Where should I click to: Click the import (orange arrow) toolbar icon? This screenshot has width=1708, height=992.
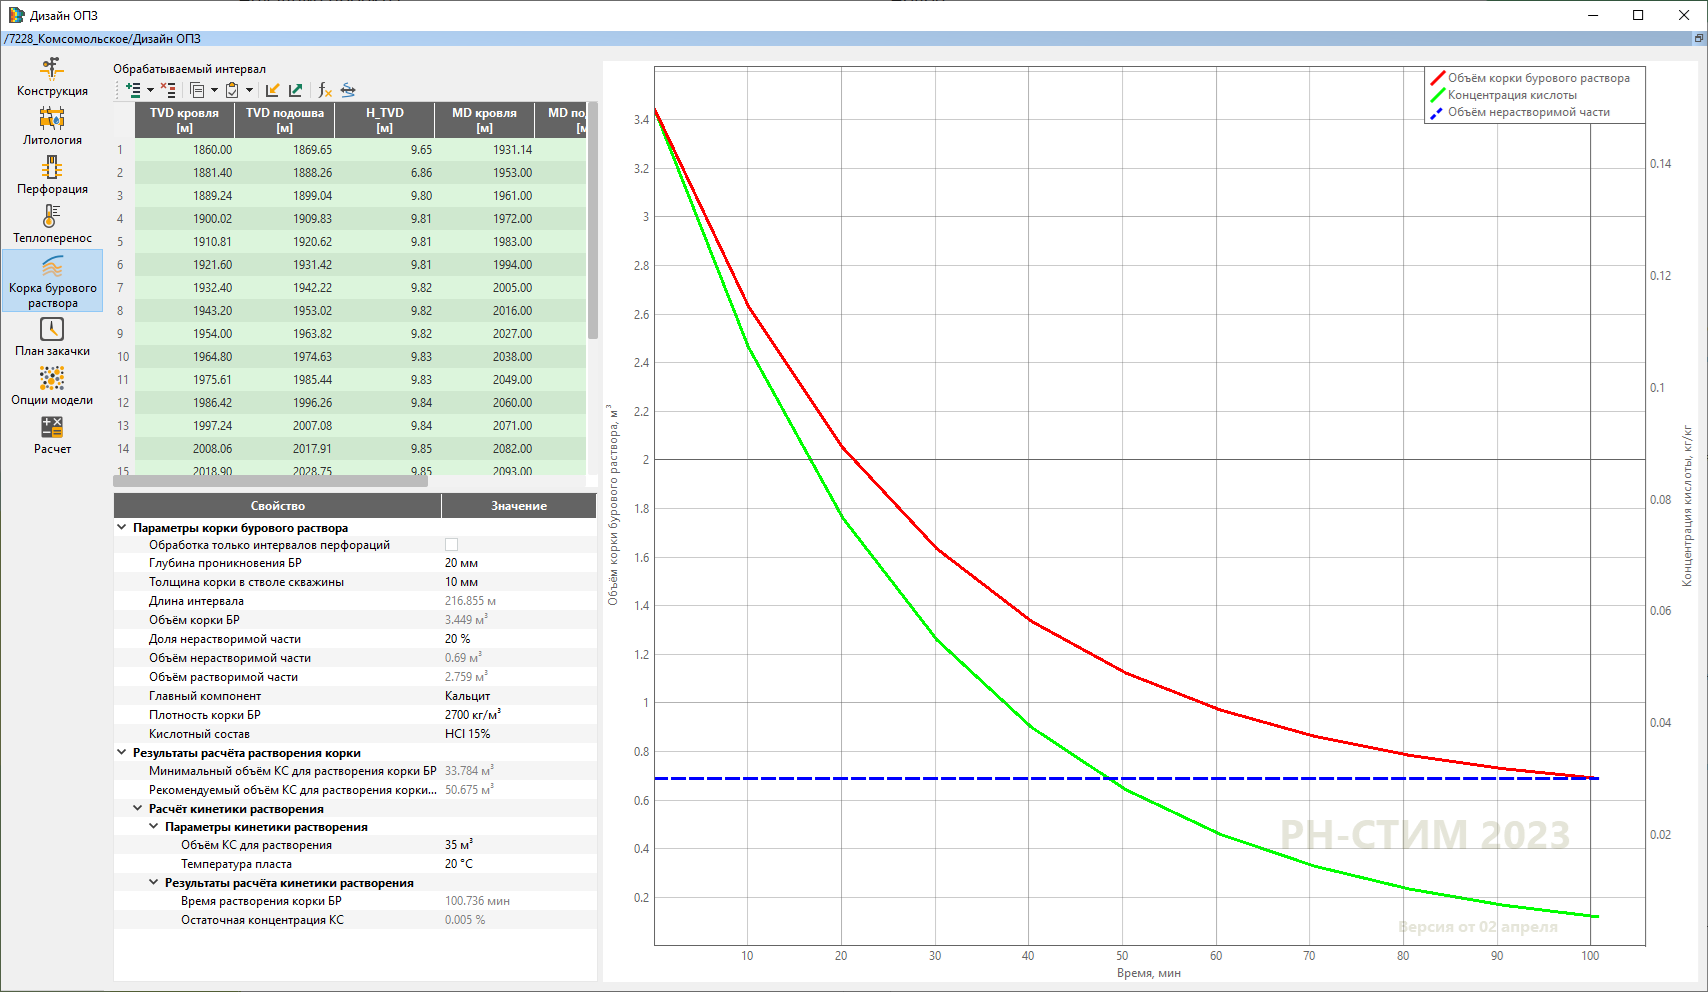click(x=272, y=90)
